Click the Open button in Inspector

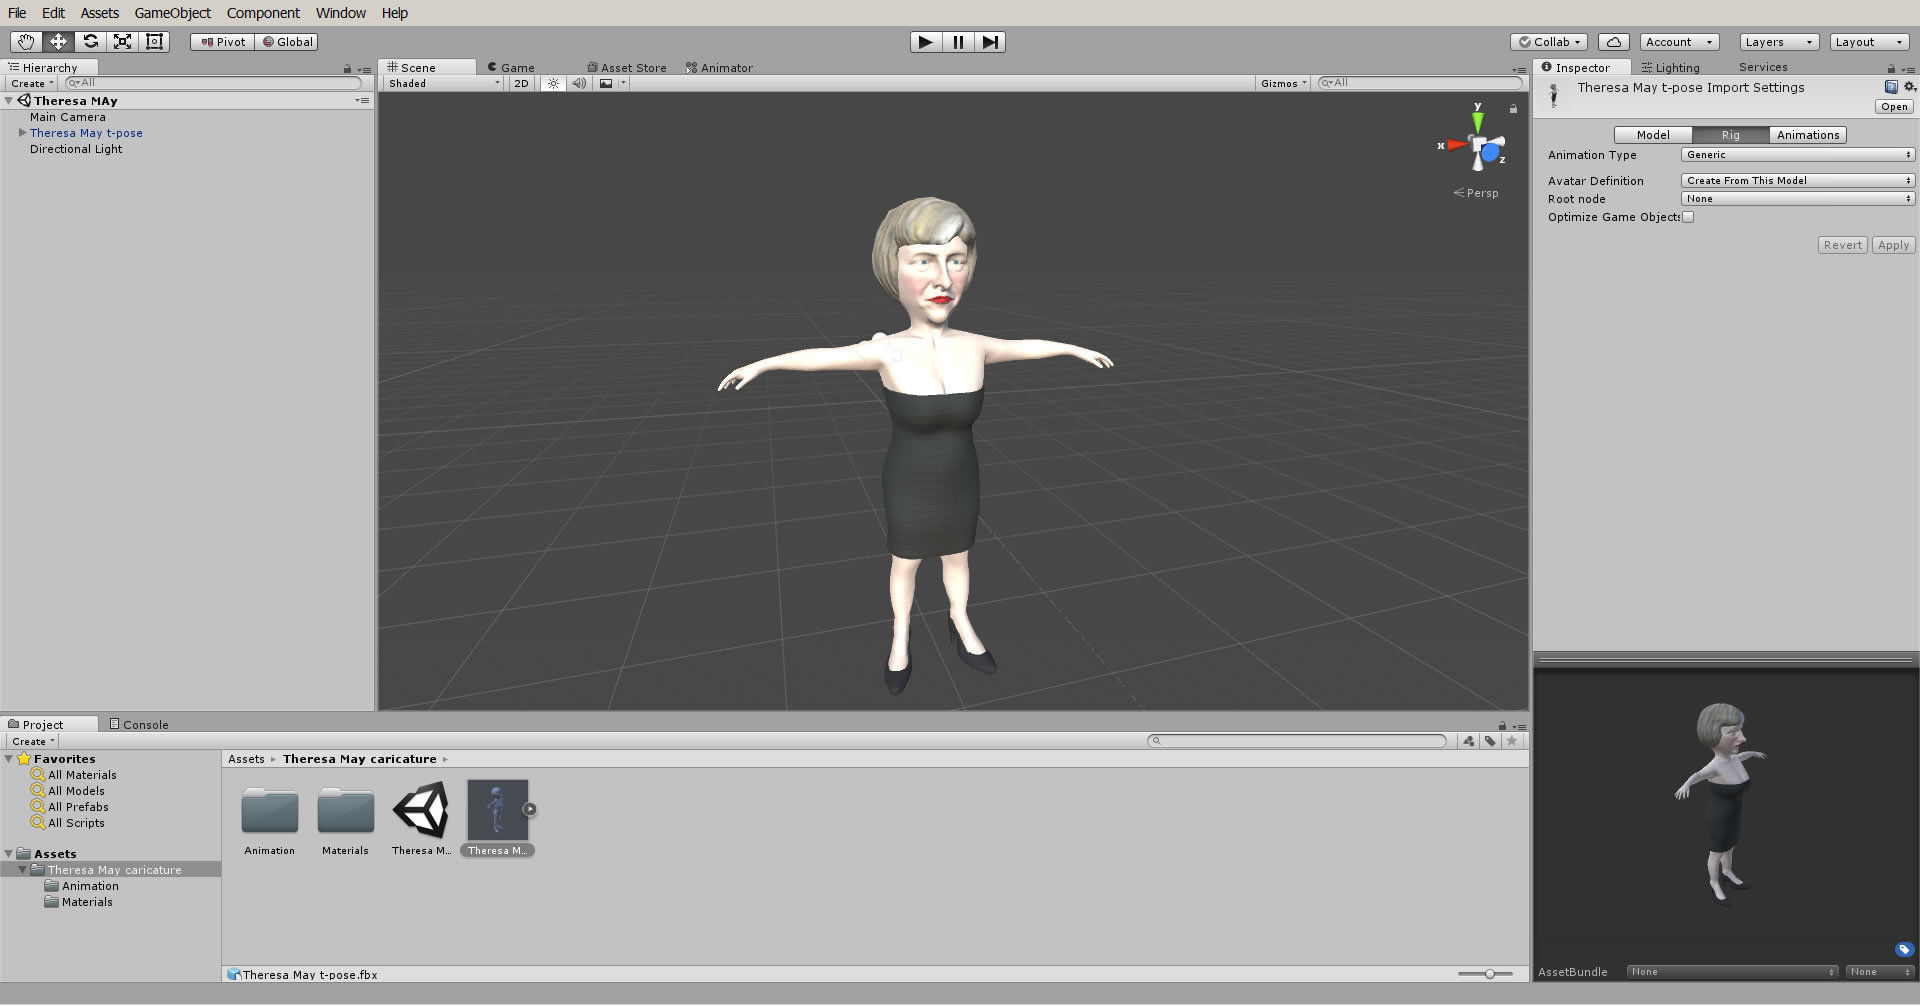click(x=1894, y=107)
